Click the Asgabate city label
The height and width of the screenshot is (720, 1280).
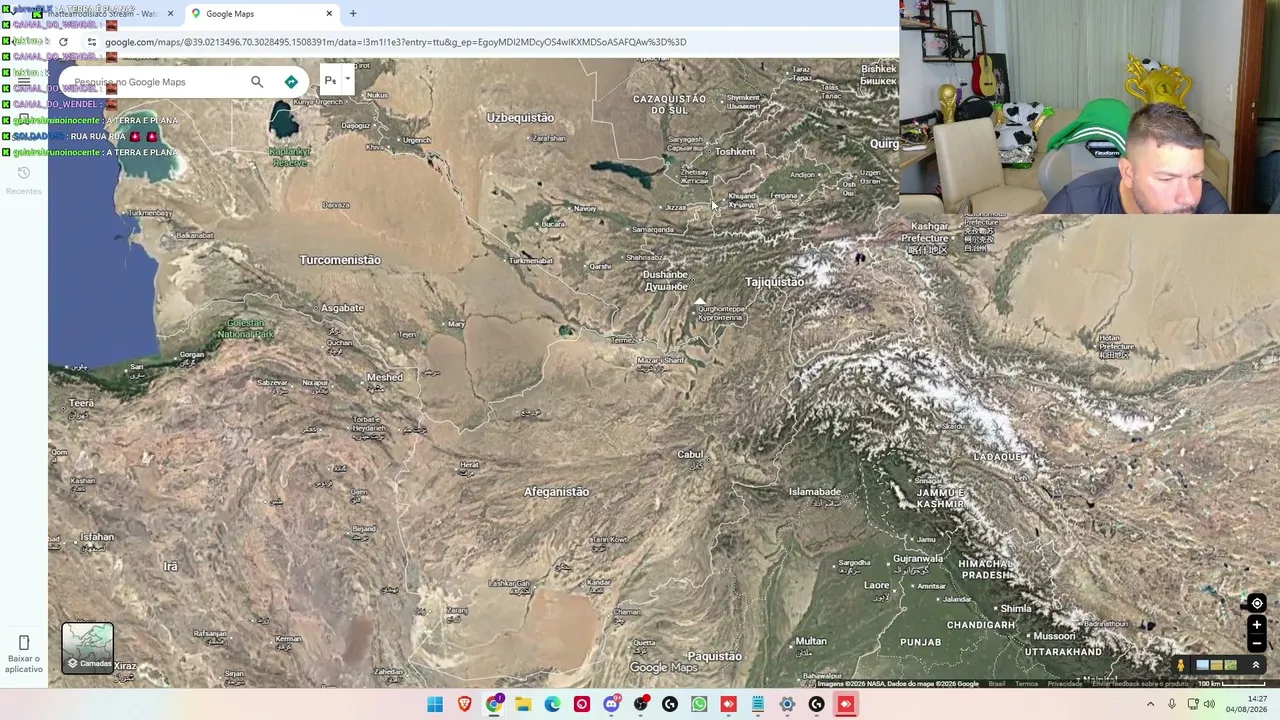[343, 308]
